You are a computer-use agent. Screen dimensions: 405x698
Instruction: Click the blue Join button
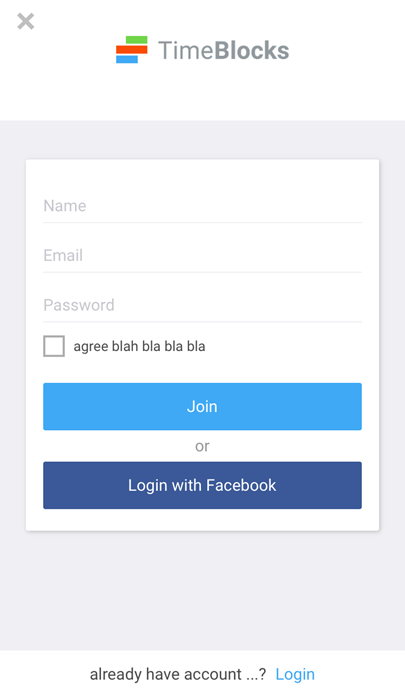click(x=202, y=406)
